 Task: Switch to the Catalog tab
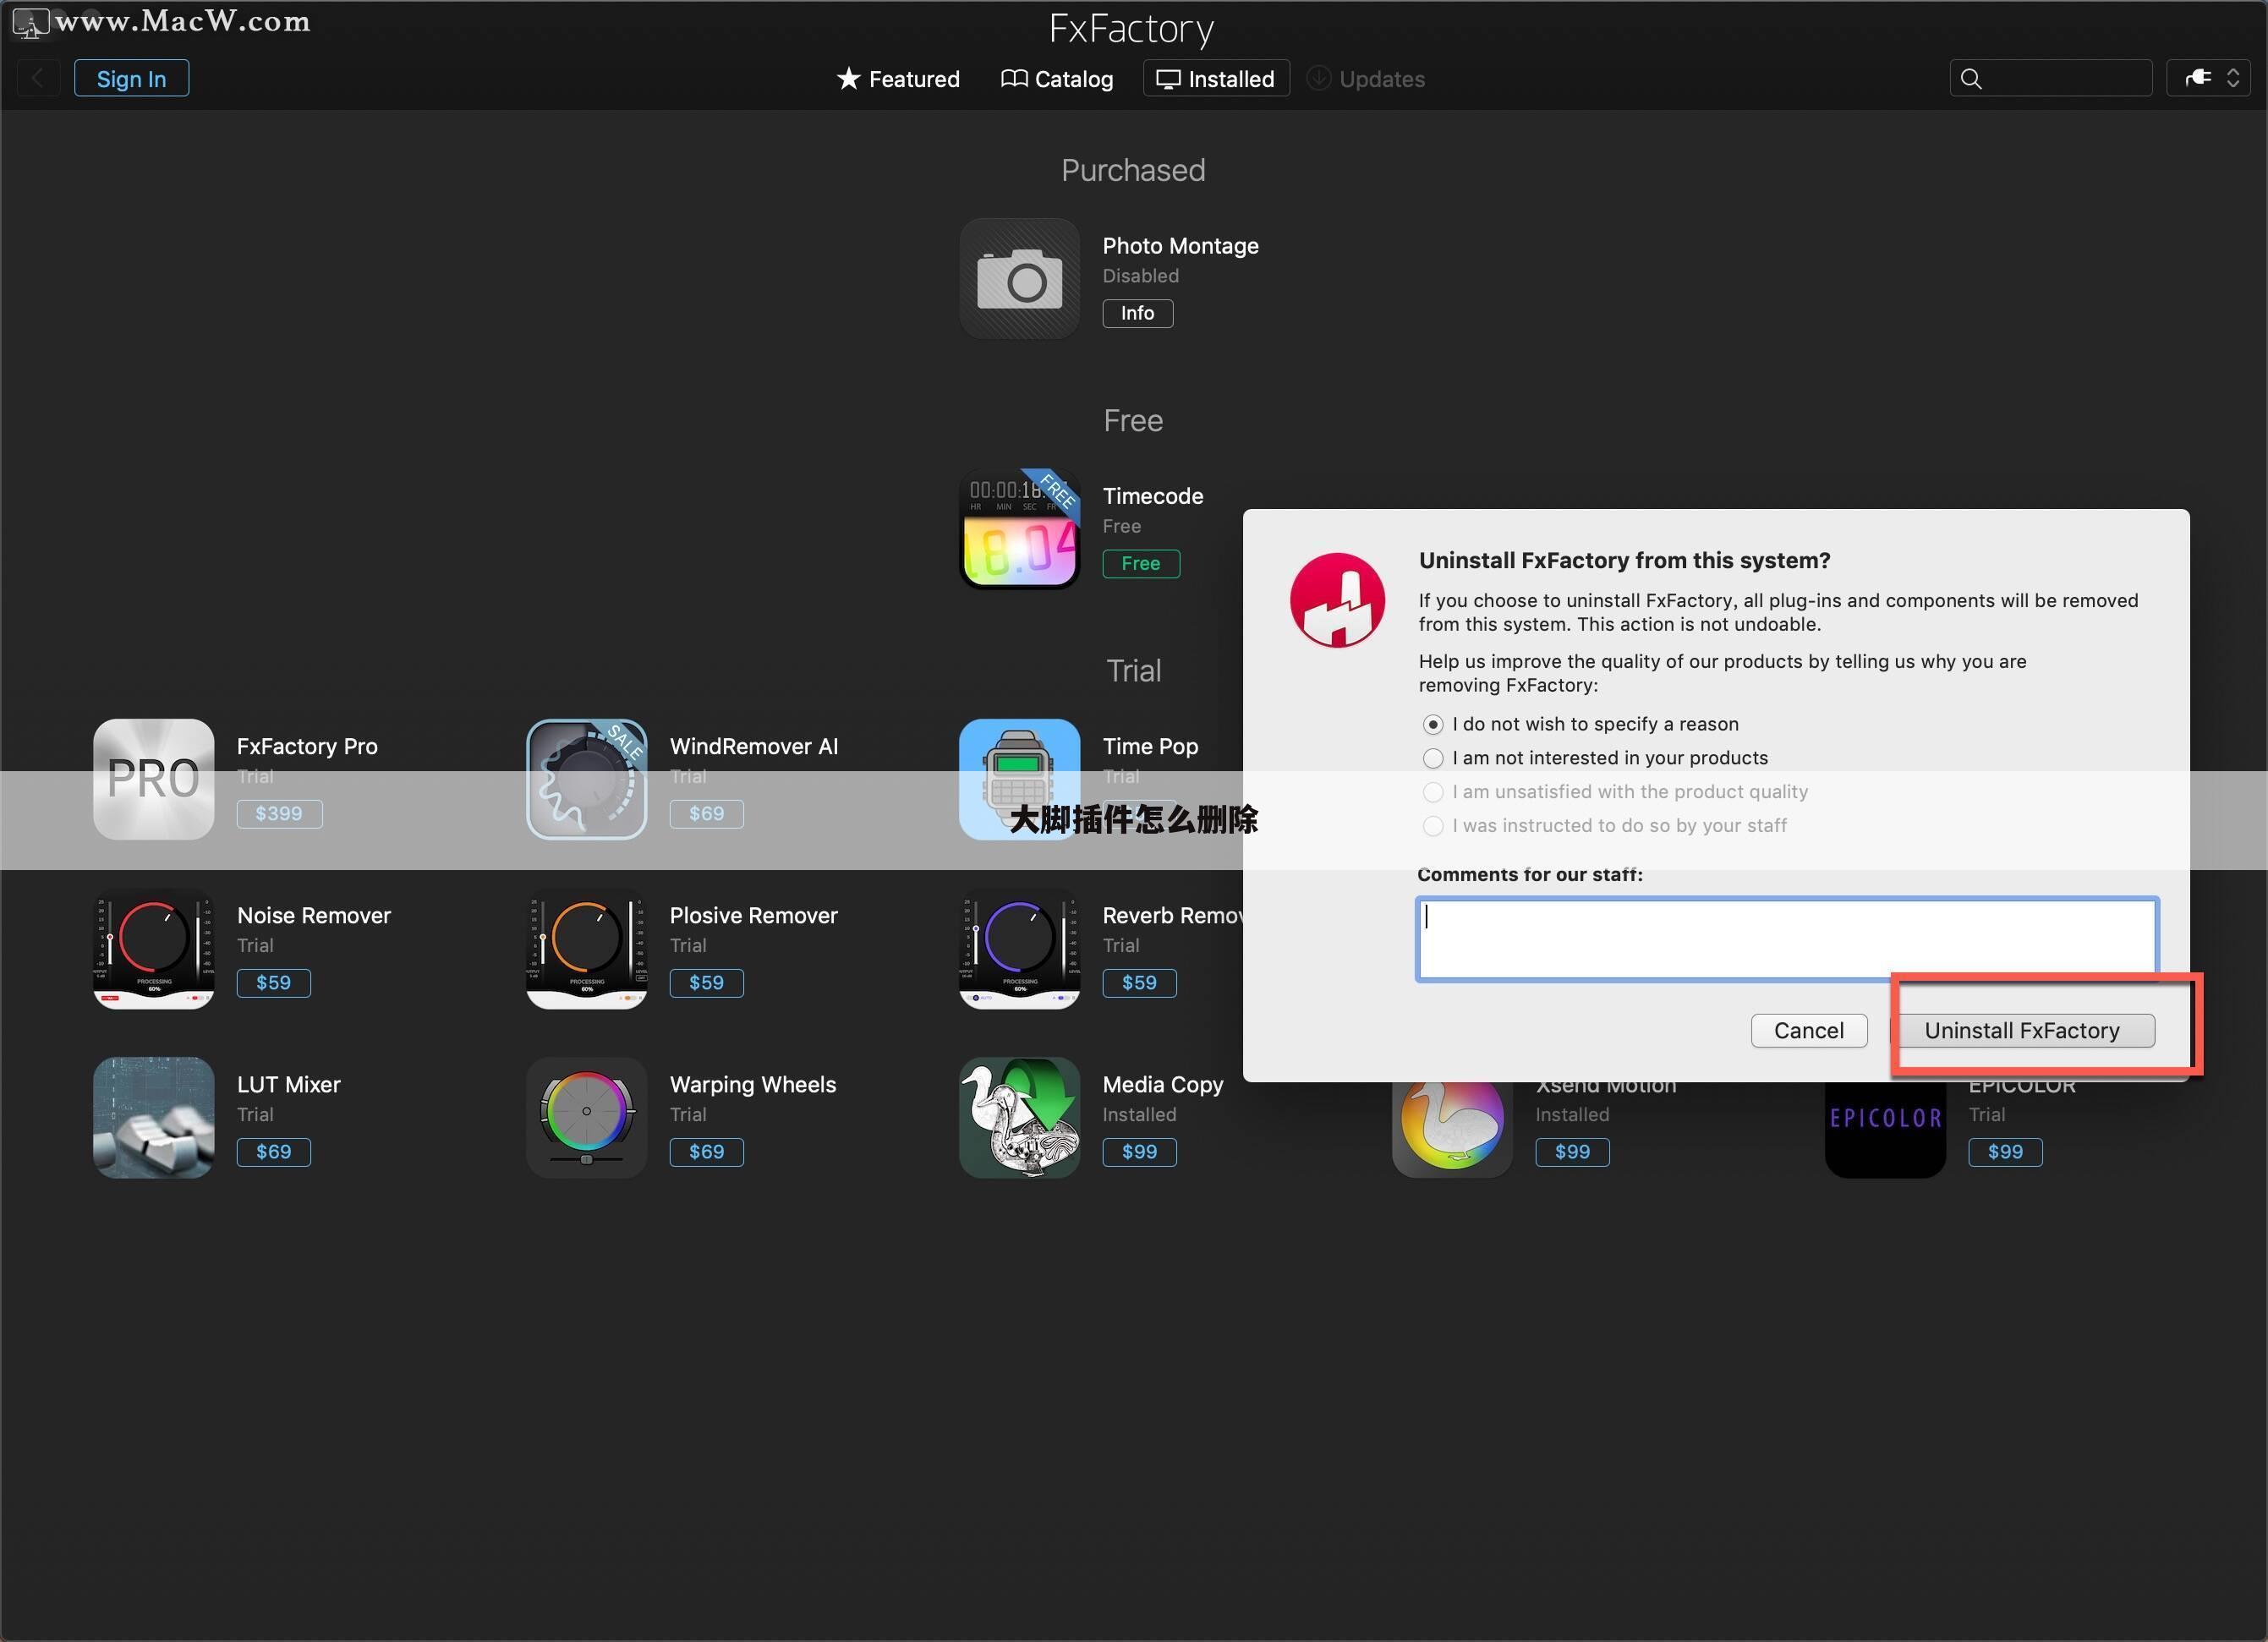pyautogui.click(x=1057, y=79)
